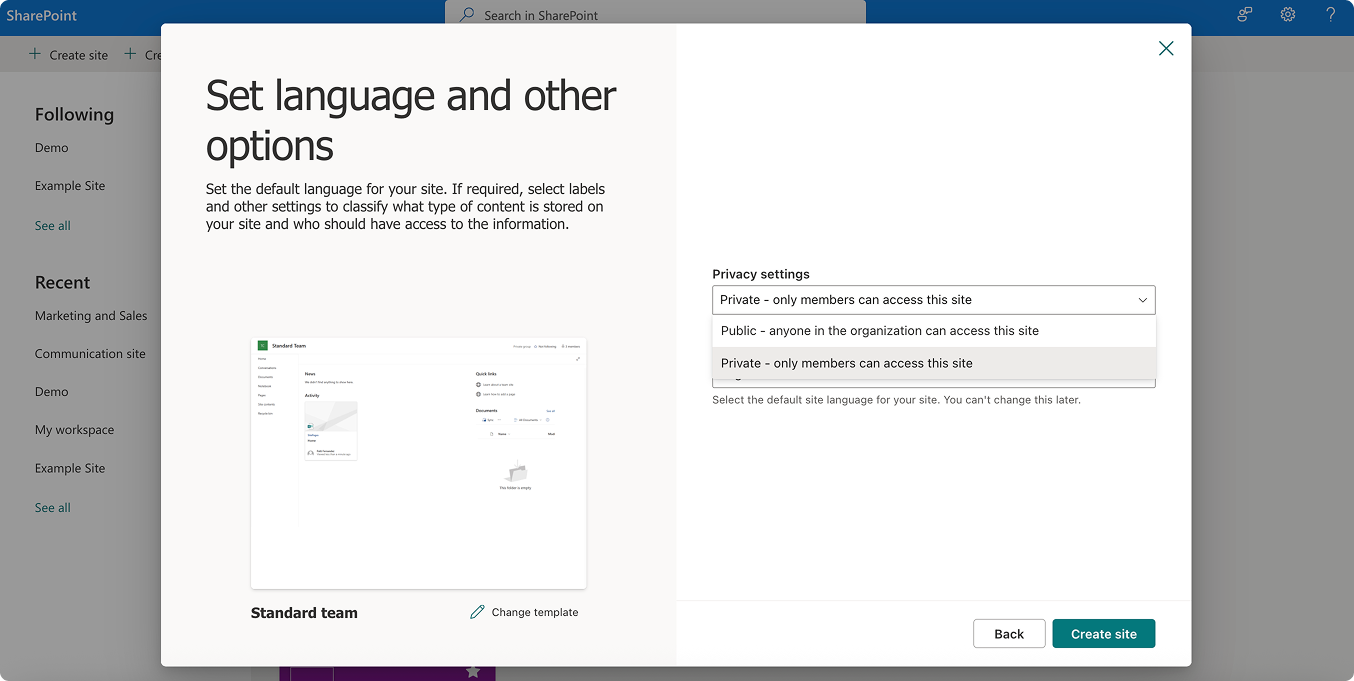Dismiss the dialog with the X icon

(1165, 48)
